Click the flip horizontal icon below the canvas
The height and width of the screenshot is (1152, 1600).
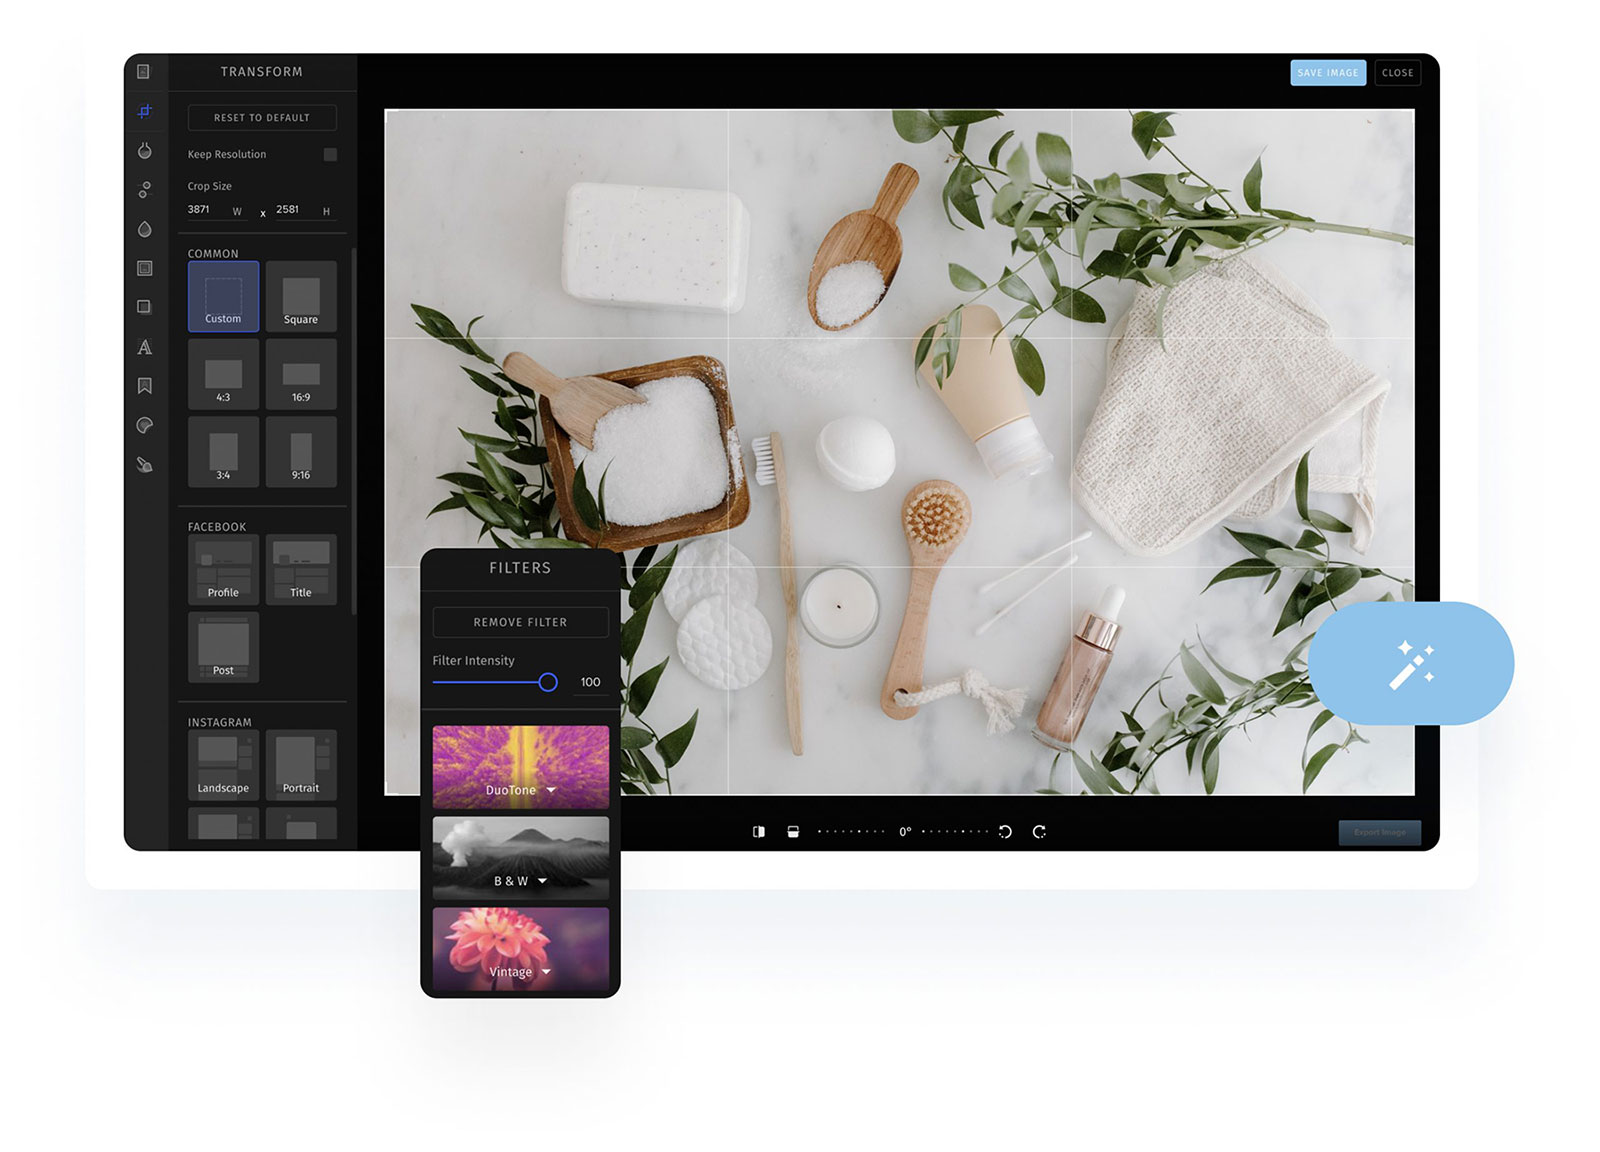(x=758, y=831)
